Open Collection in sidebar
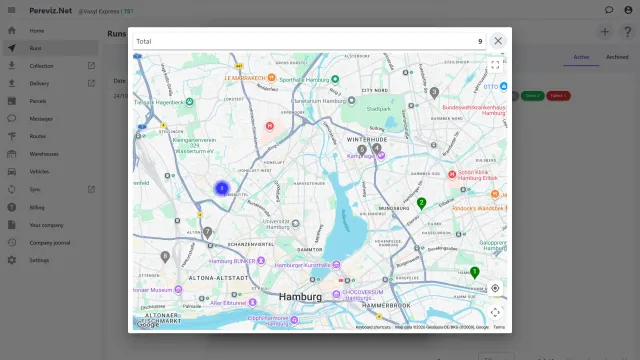640x360 pixels. pos(42,66)
